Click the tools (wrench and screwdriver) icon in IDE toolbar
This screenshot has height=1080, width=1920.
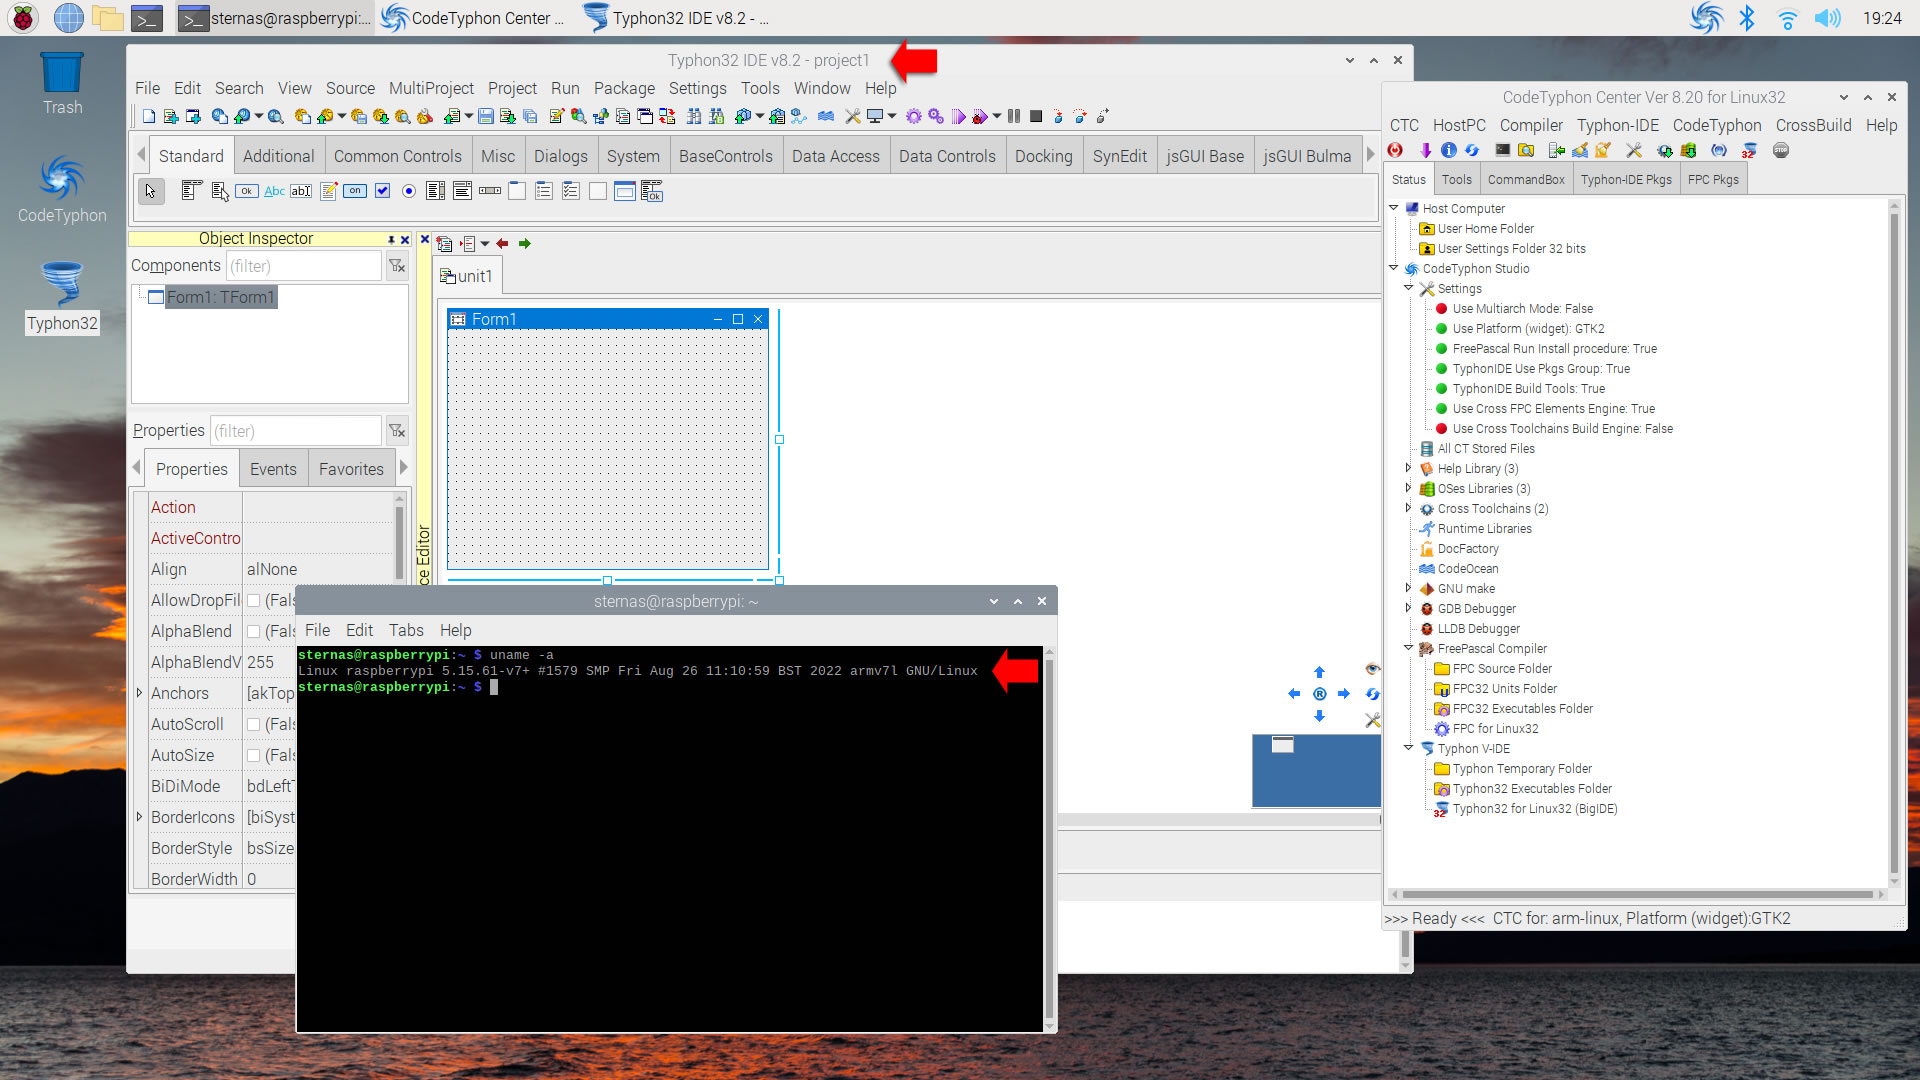click(x=852, y=117)
